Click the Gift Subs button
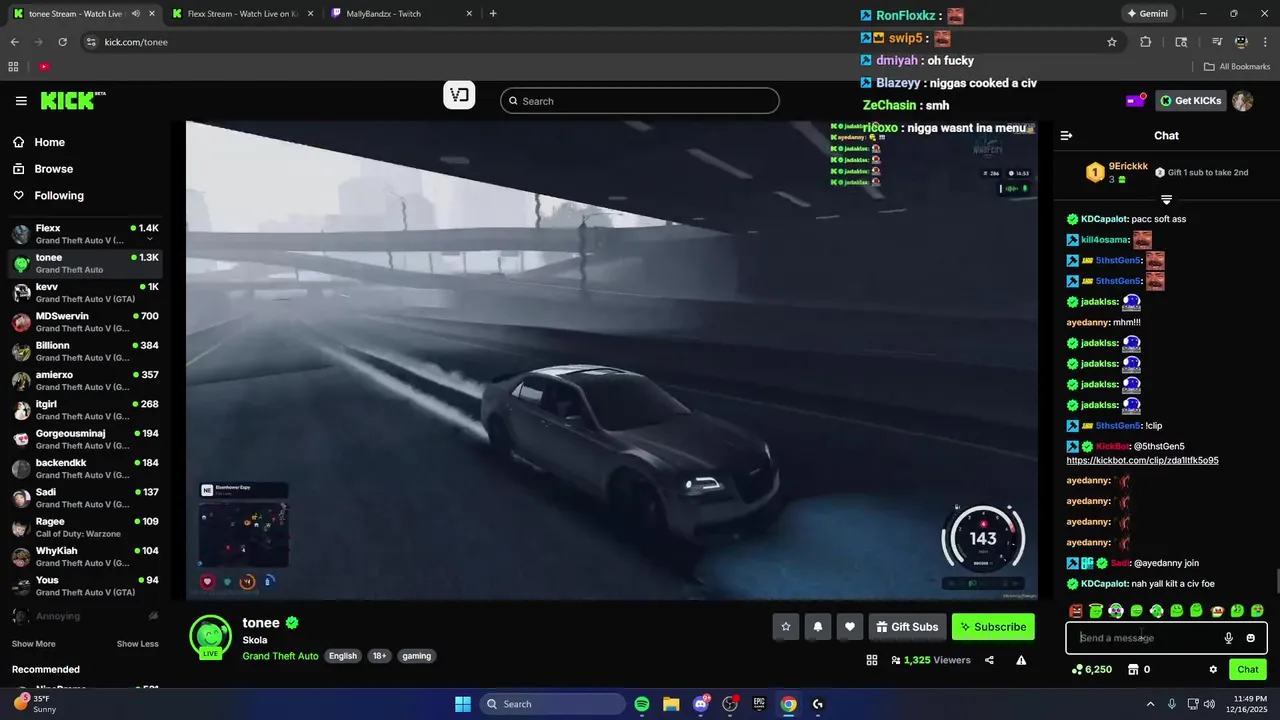 coord(907,627)
